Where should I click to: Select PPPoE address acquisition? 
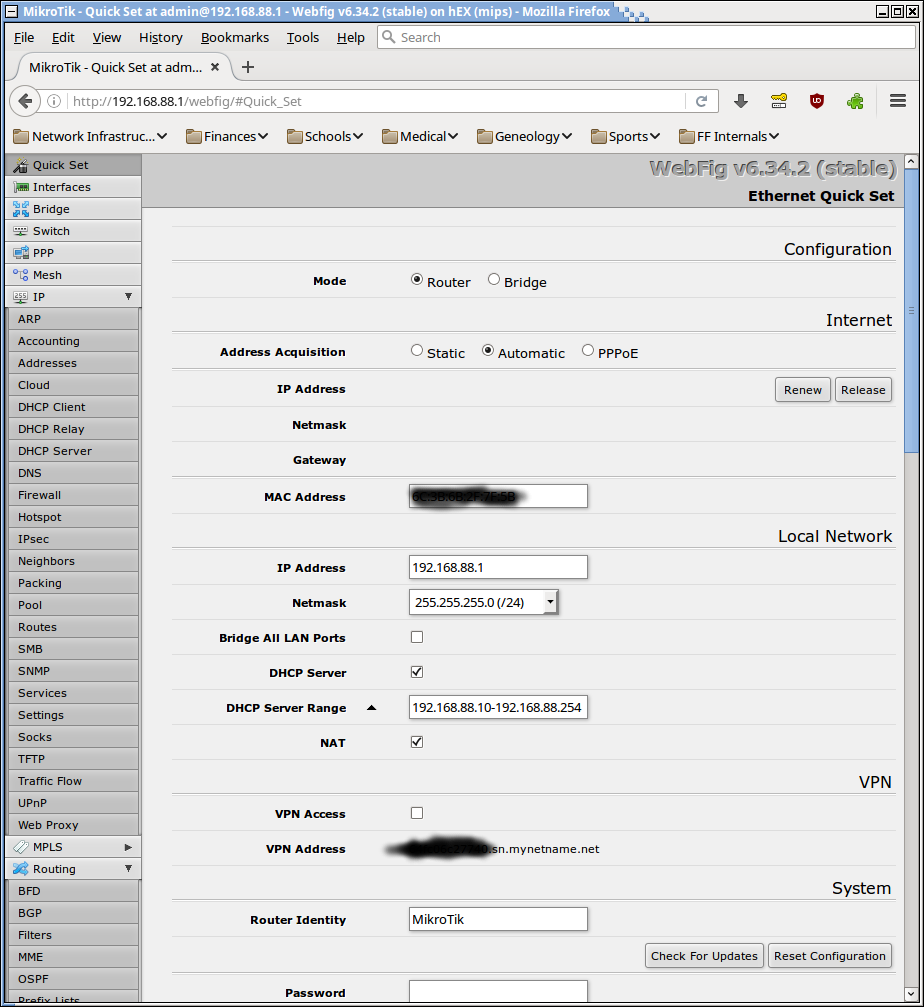[x=588, y=350]
